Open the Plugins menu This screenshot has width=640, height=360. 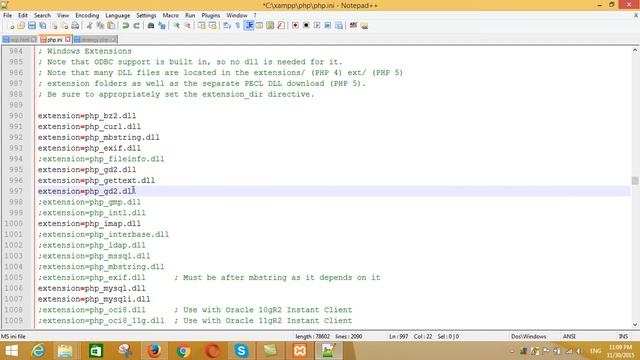coord(211,15)
